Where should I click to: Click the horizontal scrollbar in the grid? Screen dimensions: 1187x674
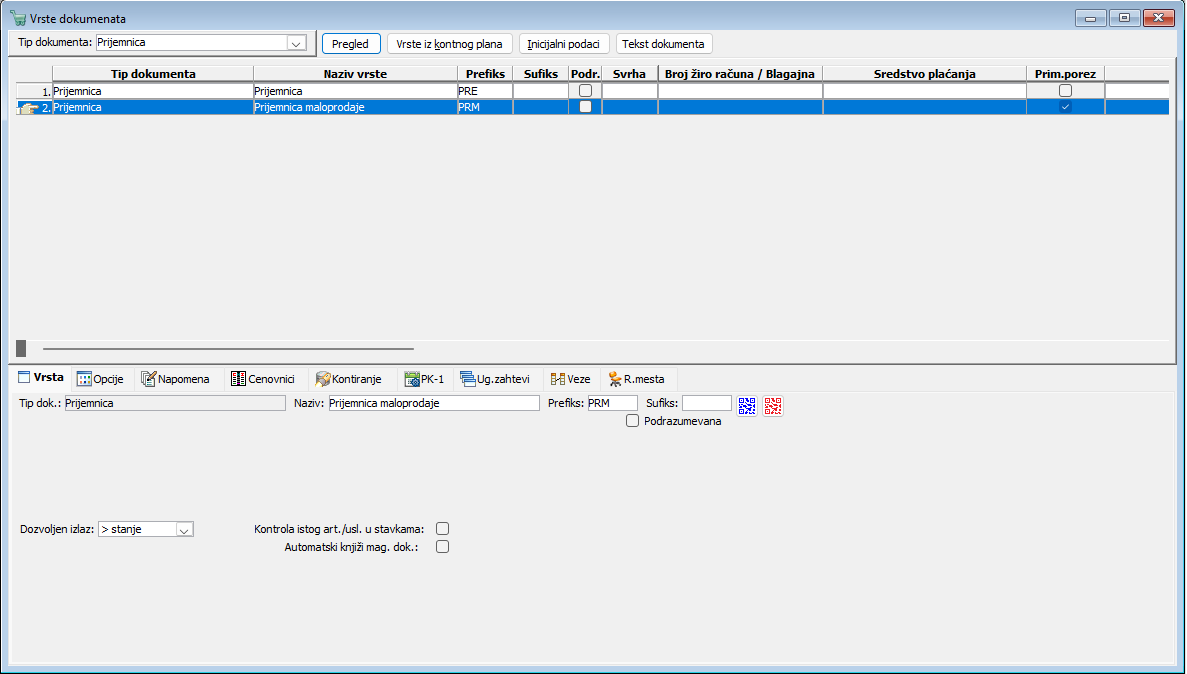pyautogui.click(x=228, y=348)
